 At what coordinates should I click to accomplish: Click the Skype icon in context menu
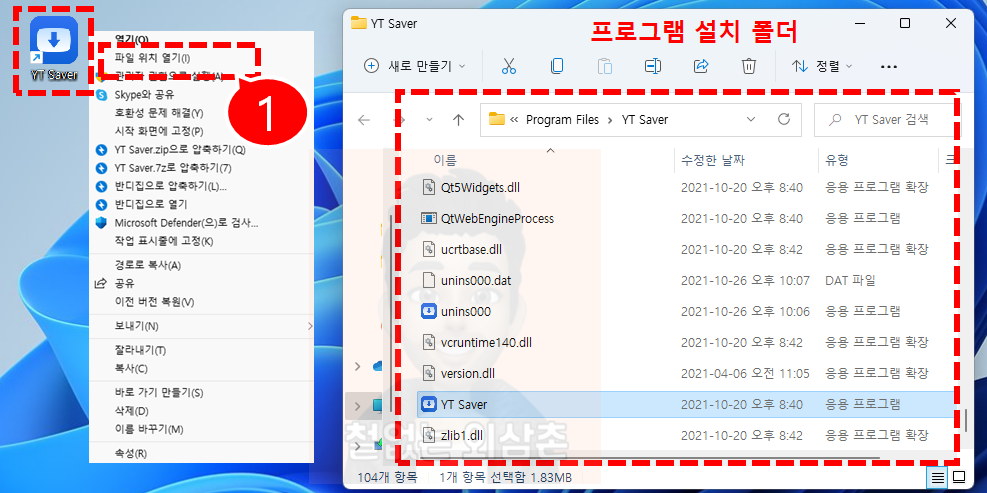coord(101,95)
